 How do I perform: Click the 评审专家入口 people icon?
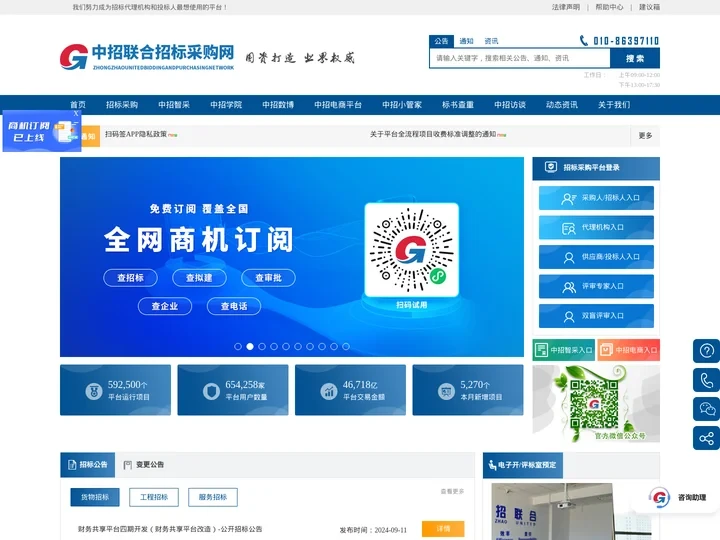click(x=568, y=287)
